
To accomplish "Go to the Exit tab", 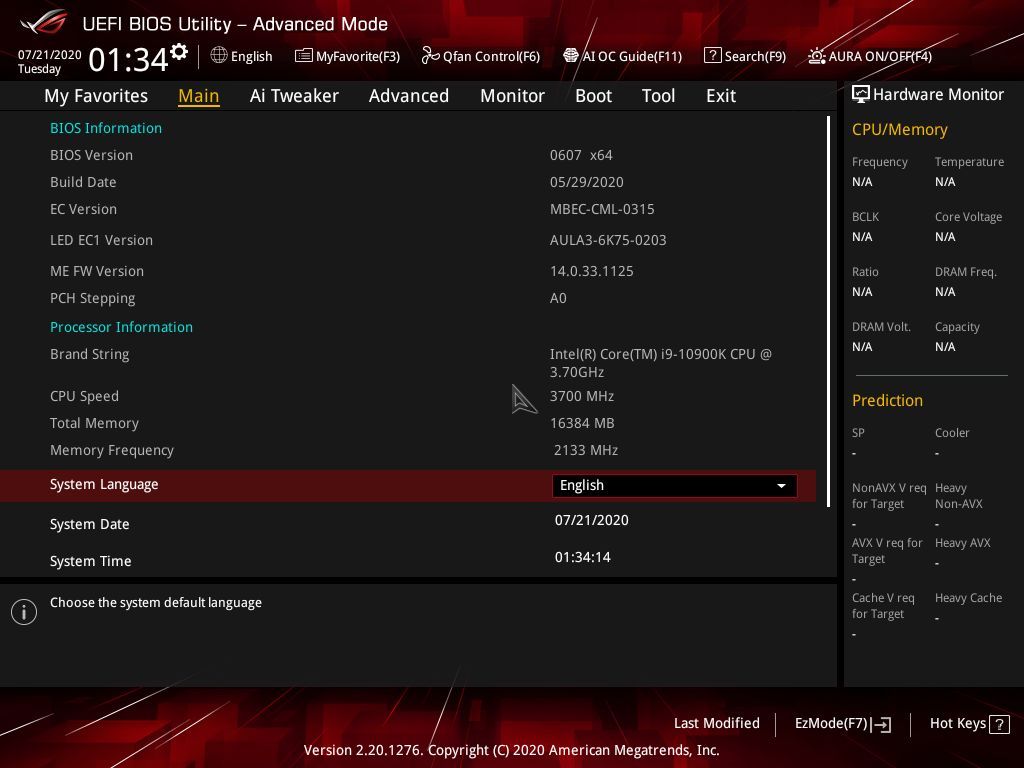I will coord(721,96).
